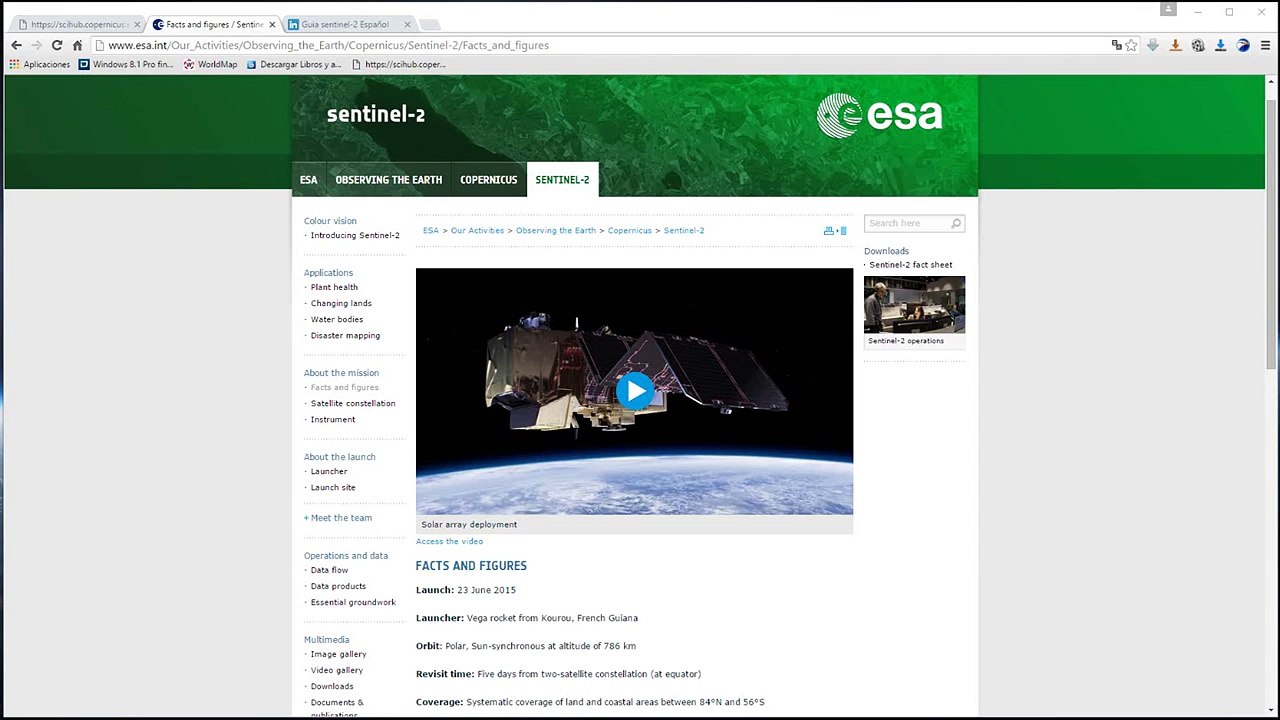Click the address bar URL
The image size is (1280, 720).
click(328, 45)
